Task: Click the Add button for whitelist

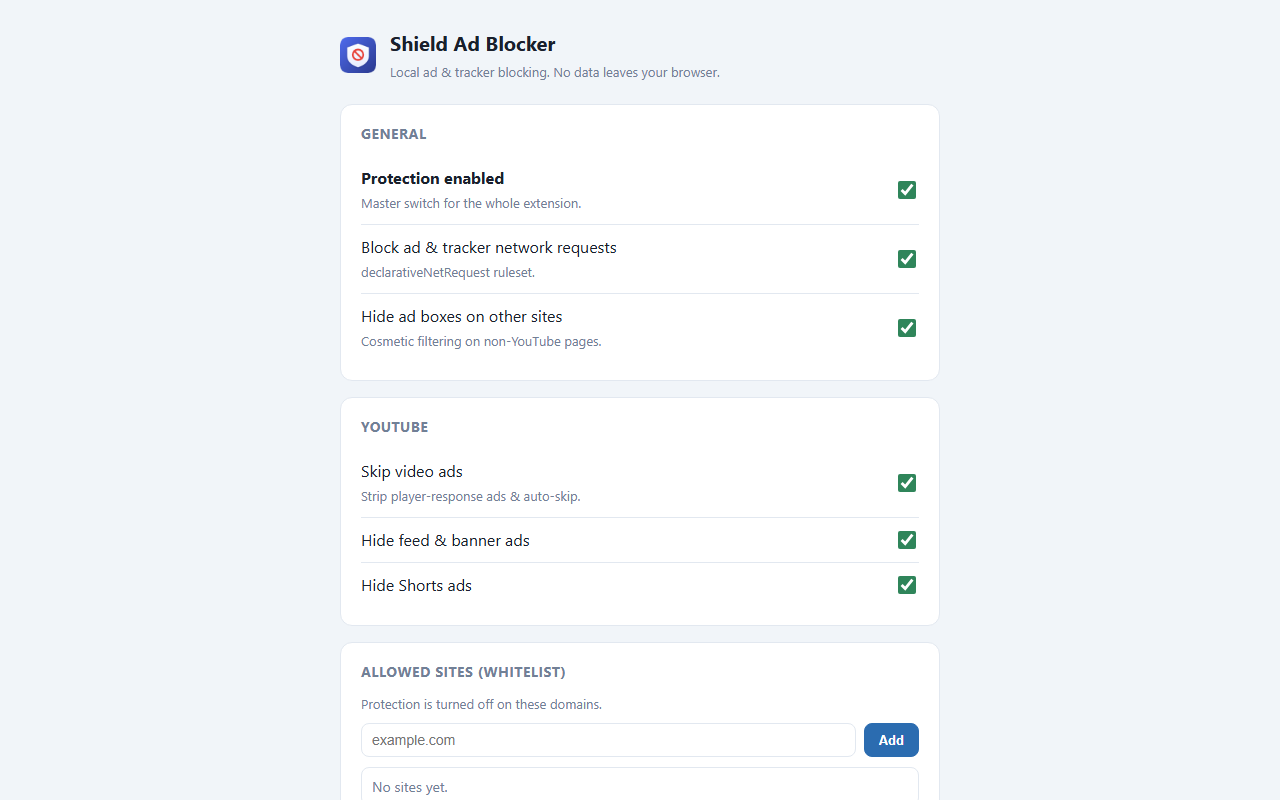Action: (x=891, y=740)
